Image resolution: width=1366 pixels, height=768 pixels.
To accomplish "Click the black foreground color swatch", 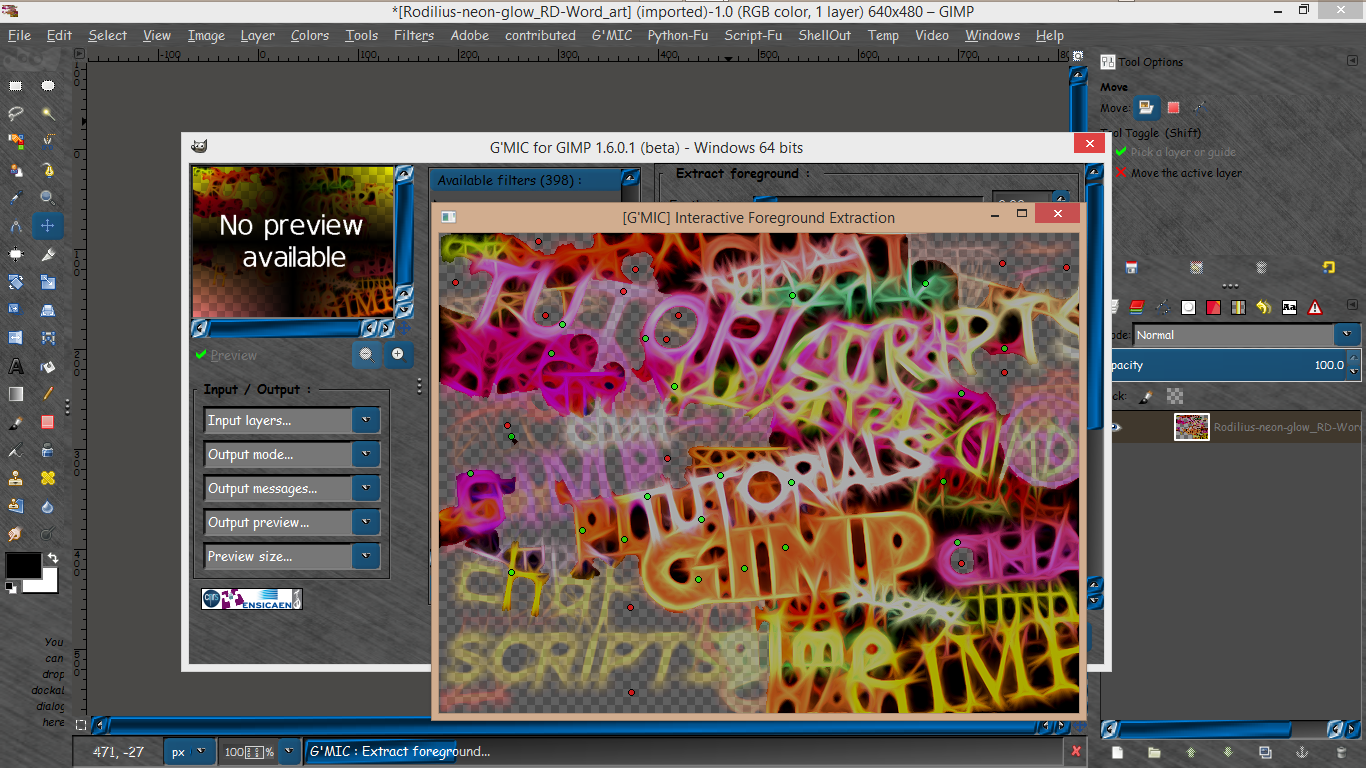I will point(23,565).
